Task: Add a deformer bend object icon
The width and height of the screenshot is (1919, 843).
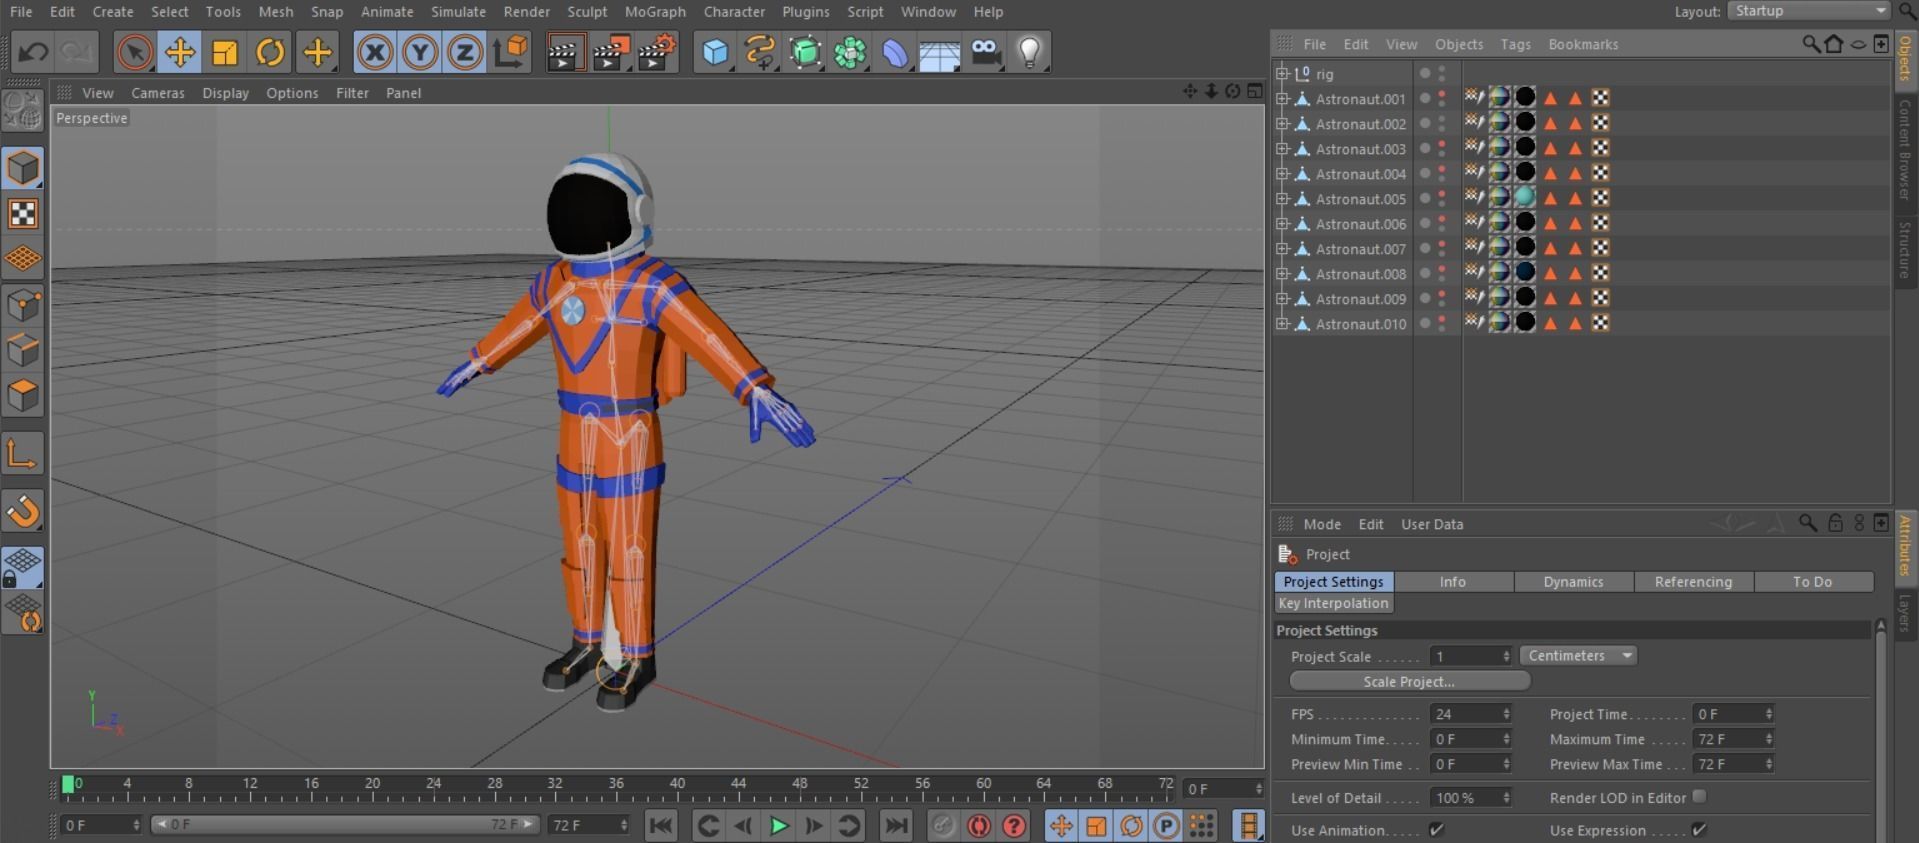Action: click(x=895, y=52)
